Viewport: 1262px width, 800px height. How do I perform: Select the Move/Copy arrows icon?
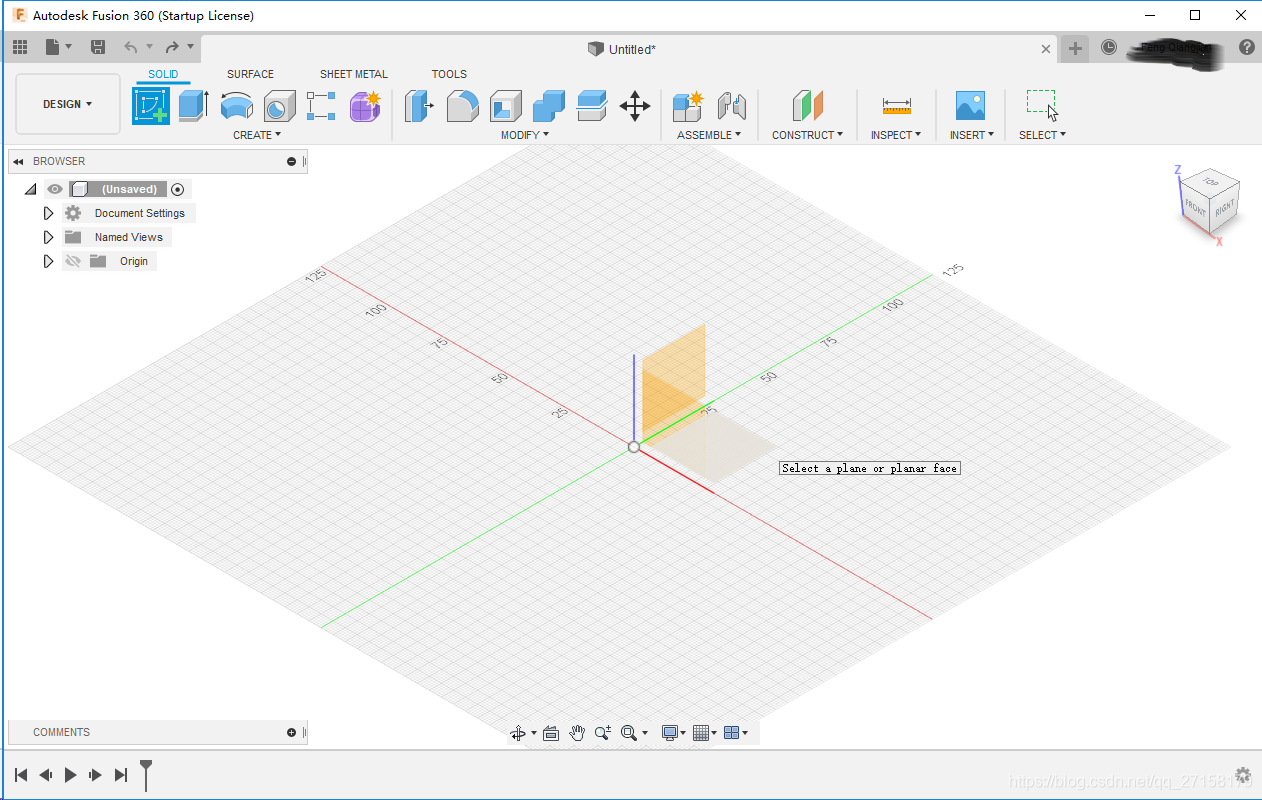click(635, 105)
